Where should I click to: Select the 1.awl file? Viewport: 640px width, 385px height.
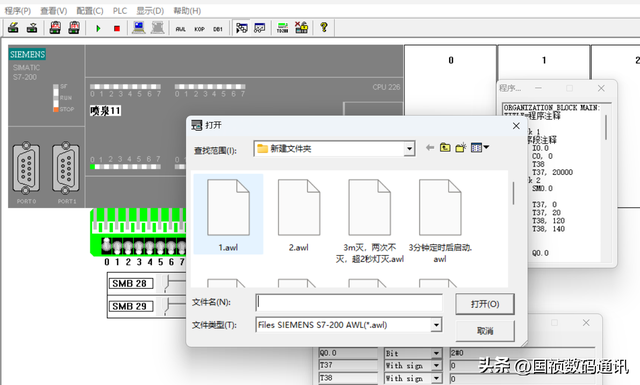coord(228,214)
